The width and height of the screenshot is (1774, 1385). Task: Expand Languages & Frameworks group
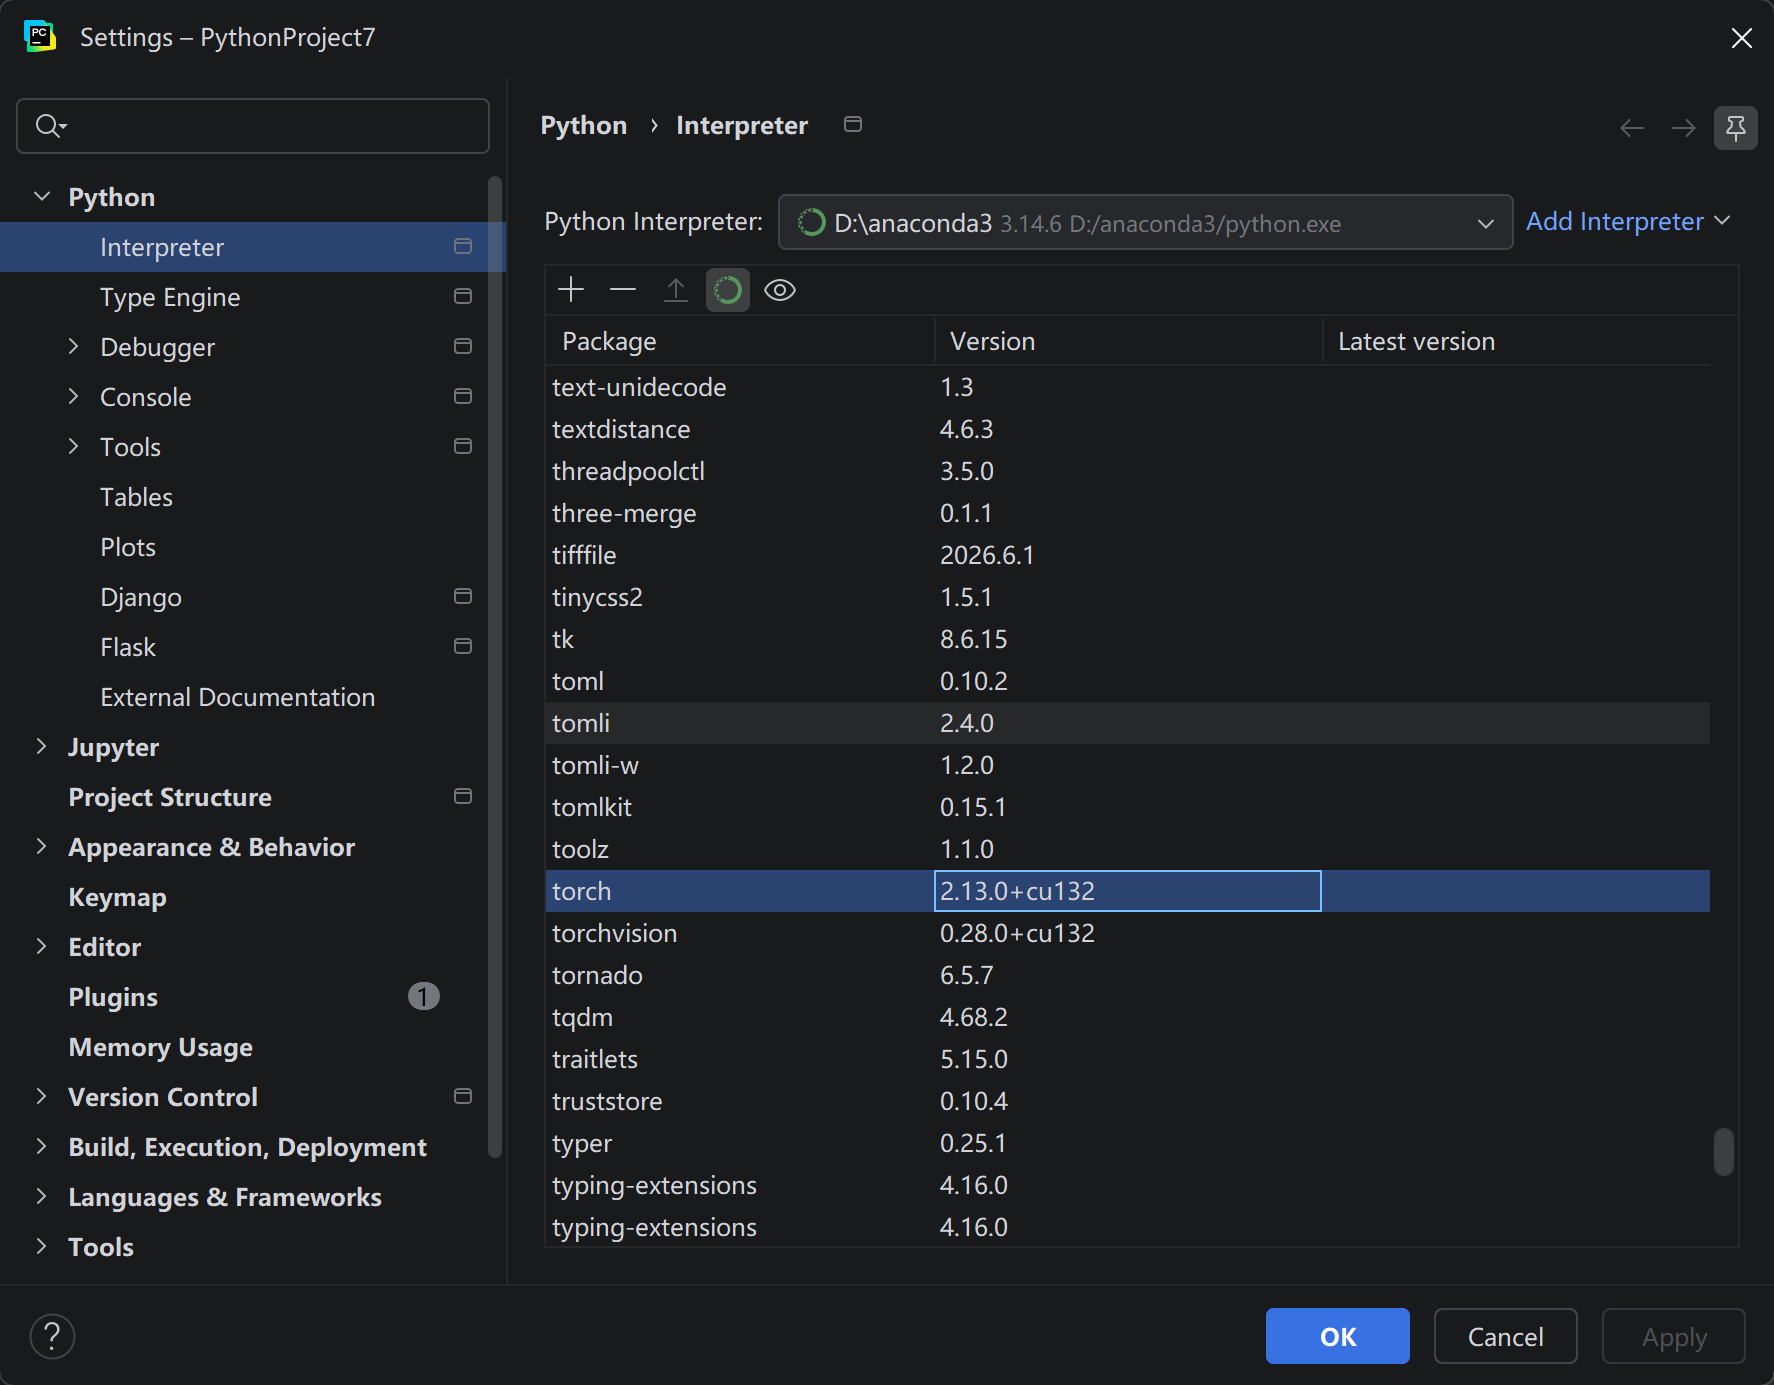pos(41,1196)
